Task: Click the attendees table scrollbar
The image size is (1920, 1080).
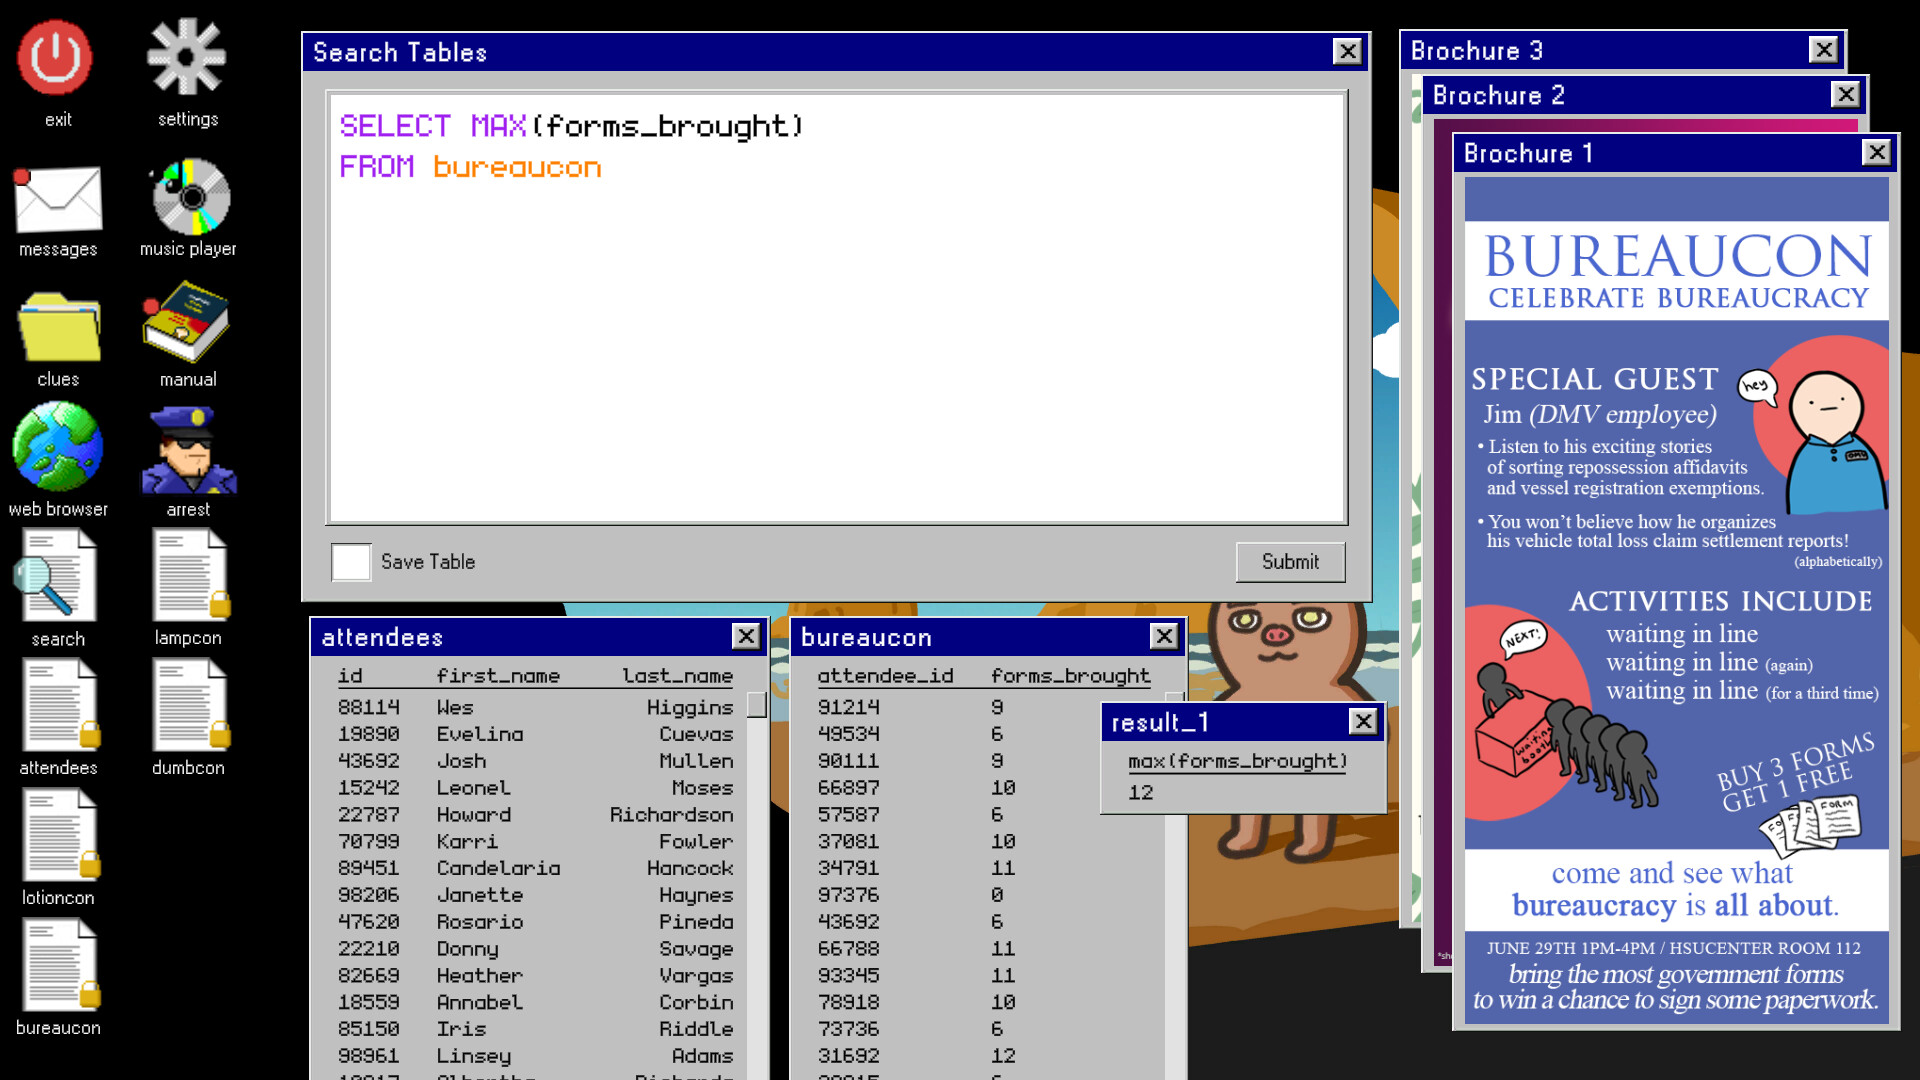Action: [x=757, y=705]
